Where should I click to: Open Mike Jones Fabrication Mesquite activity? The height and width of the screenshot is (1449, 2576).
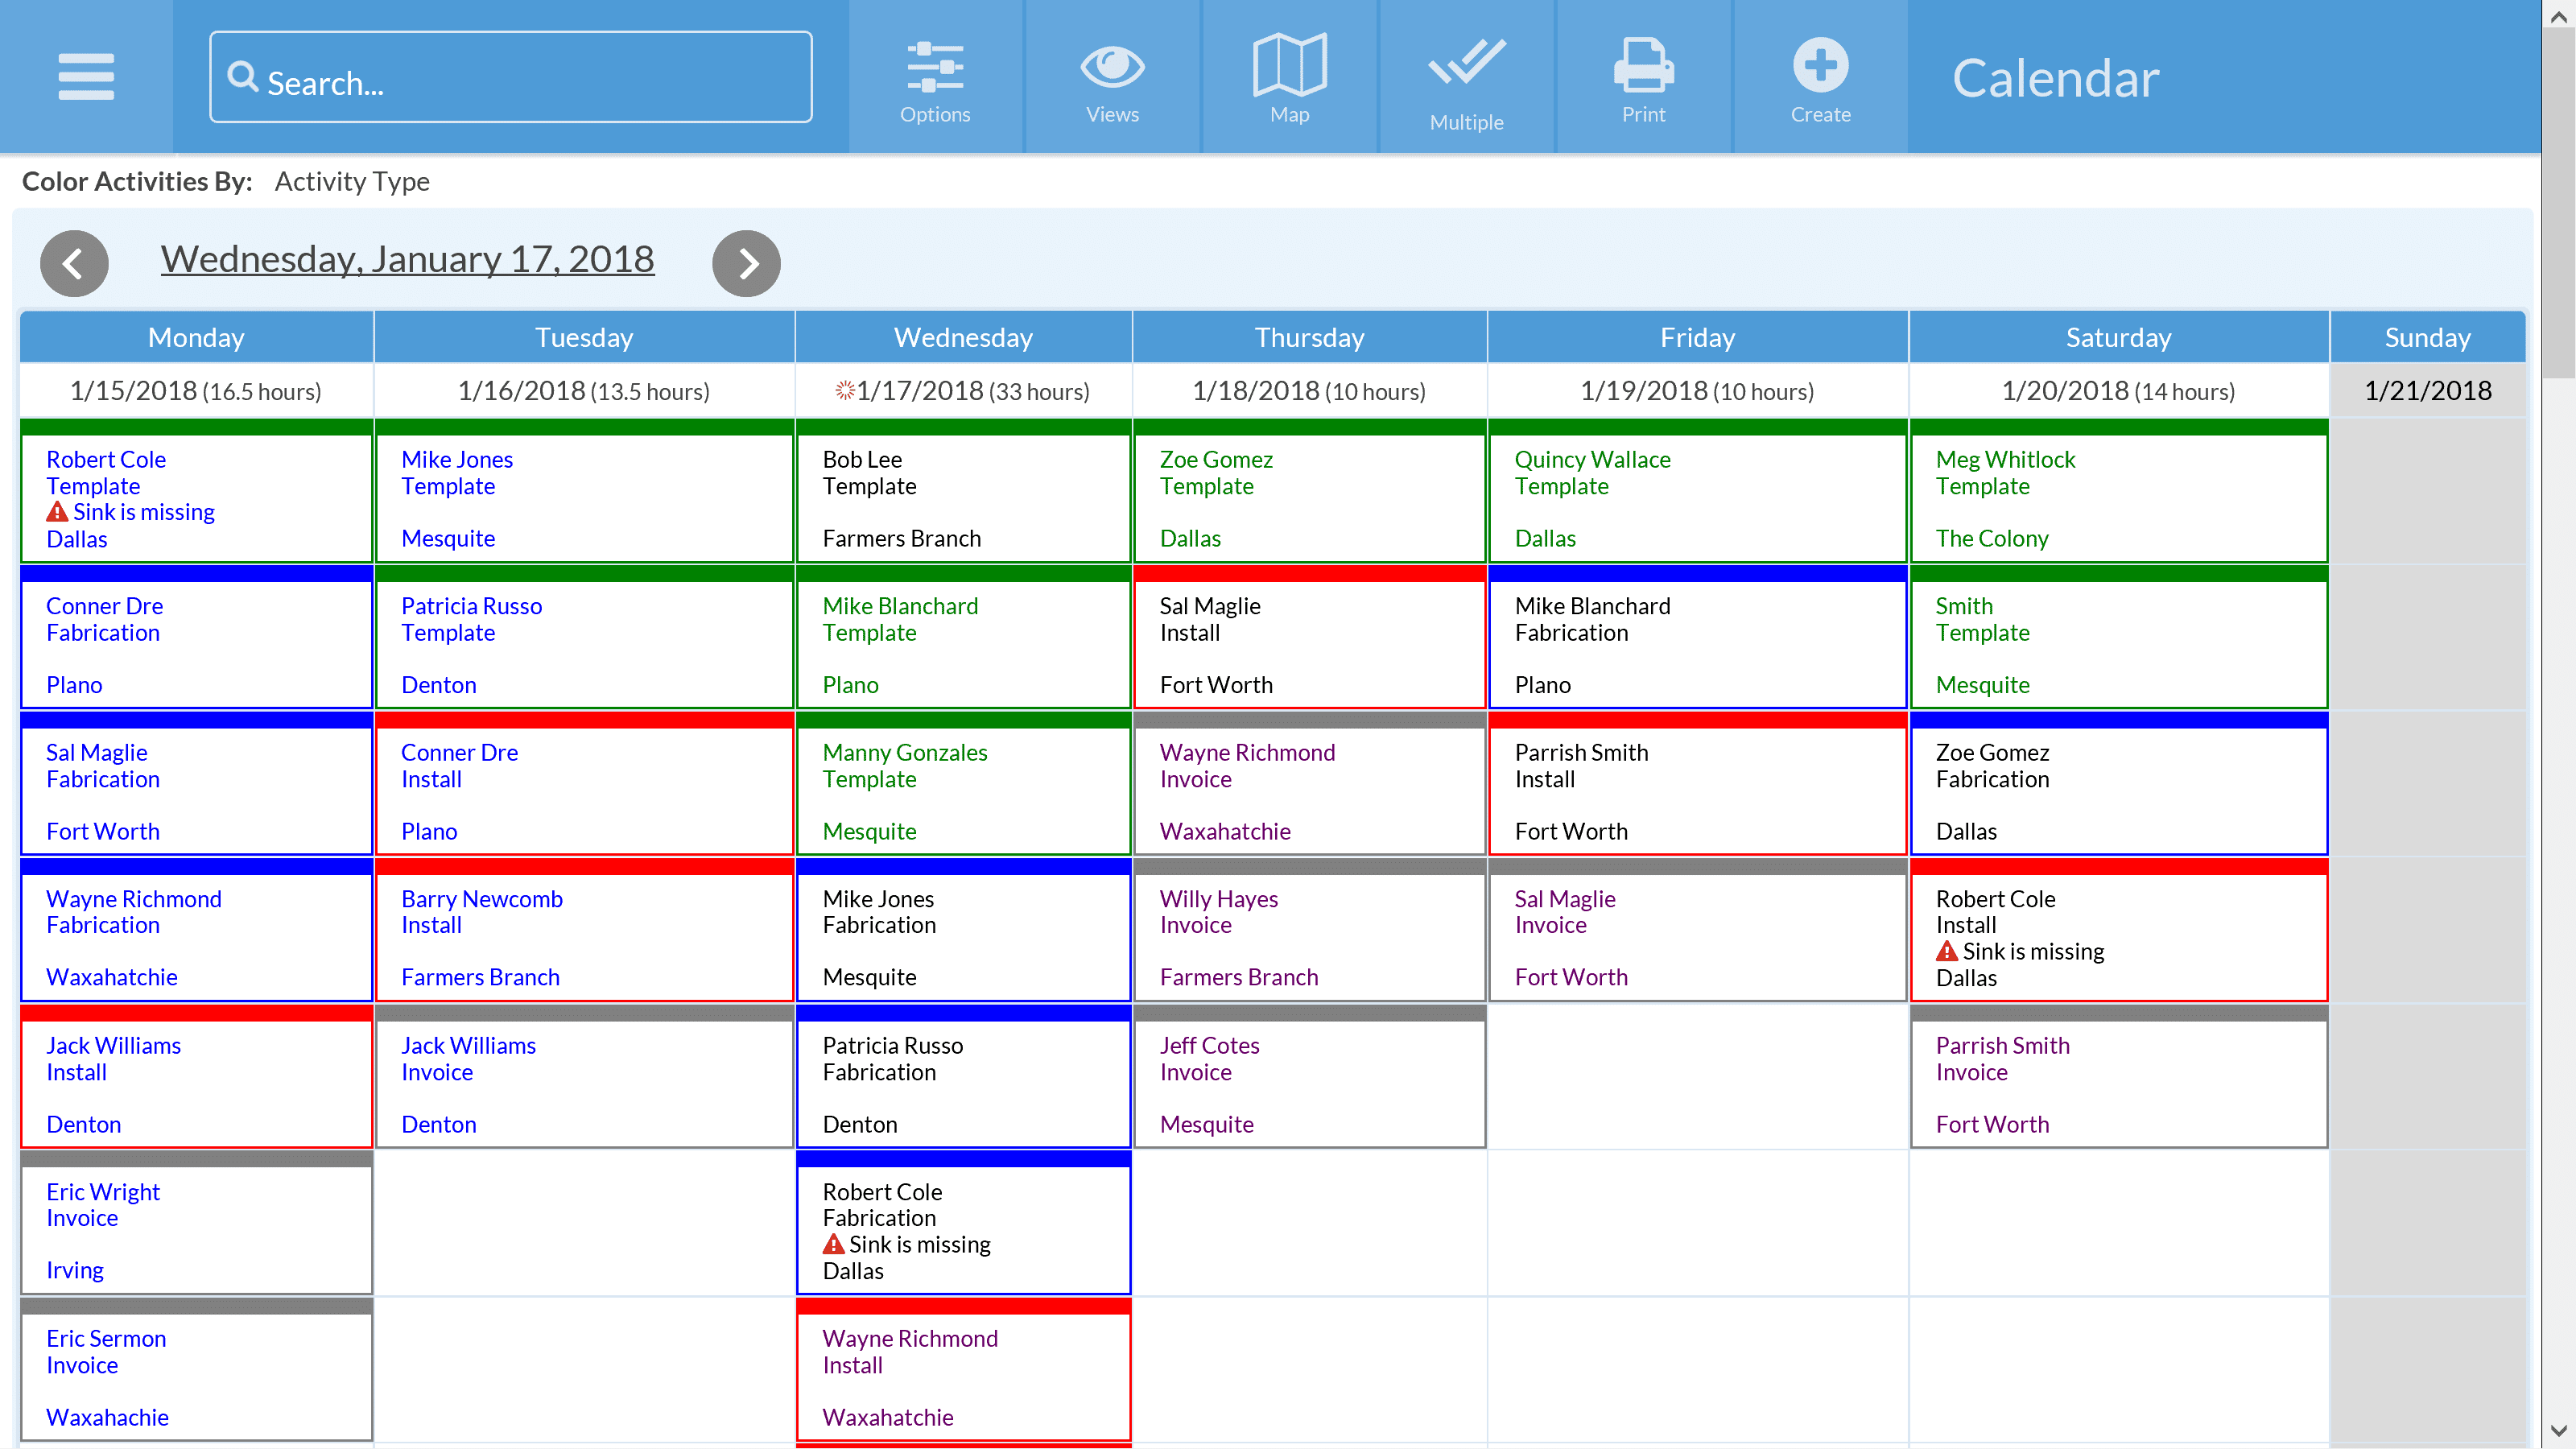[x=963, y=930]
